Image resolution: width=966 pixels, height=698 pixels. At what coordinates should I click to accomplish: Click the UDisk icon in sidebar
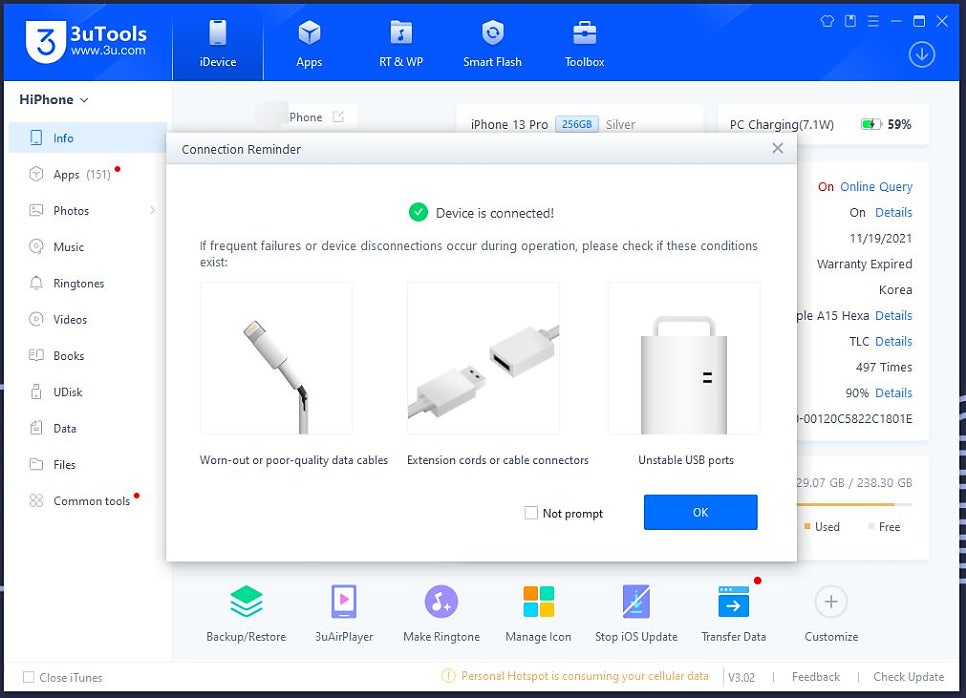(36, 392)
